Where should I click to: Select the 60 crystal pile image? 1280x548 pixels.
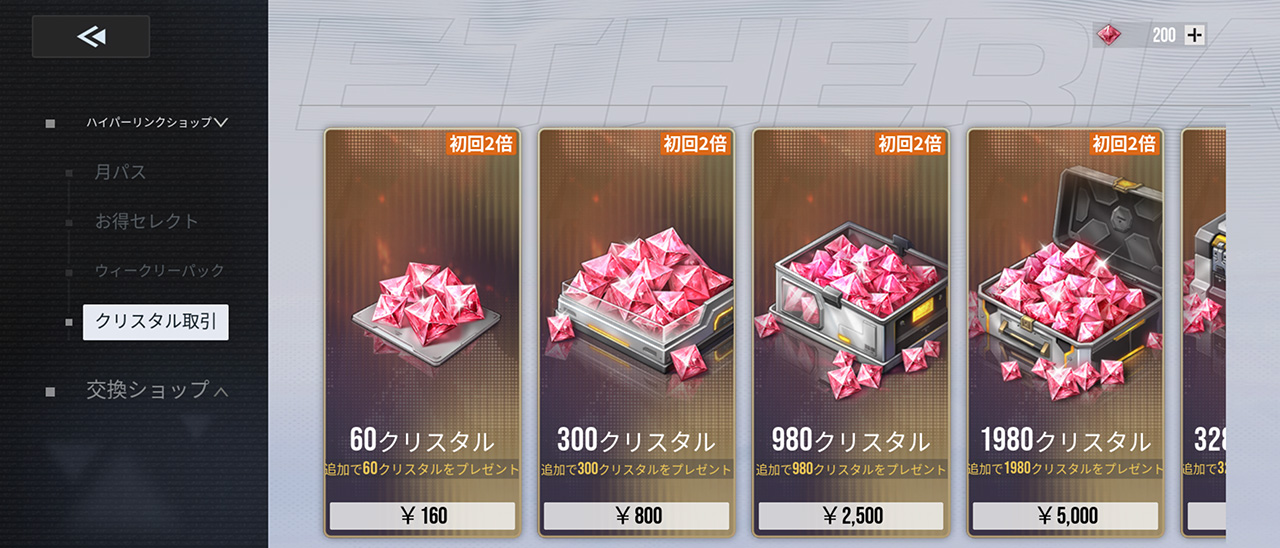point(422,304)
